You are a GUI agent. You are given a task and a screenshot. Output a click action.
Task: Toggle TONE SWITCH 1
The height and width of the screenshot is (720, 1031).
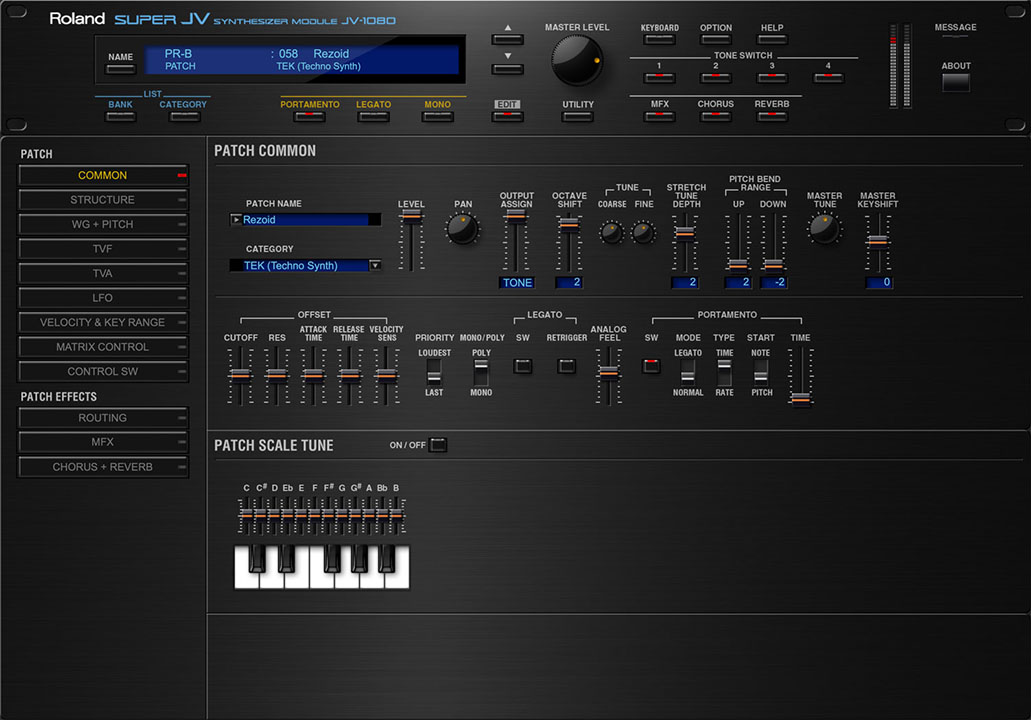click(x=658, y=77)
